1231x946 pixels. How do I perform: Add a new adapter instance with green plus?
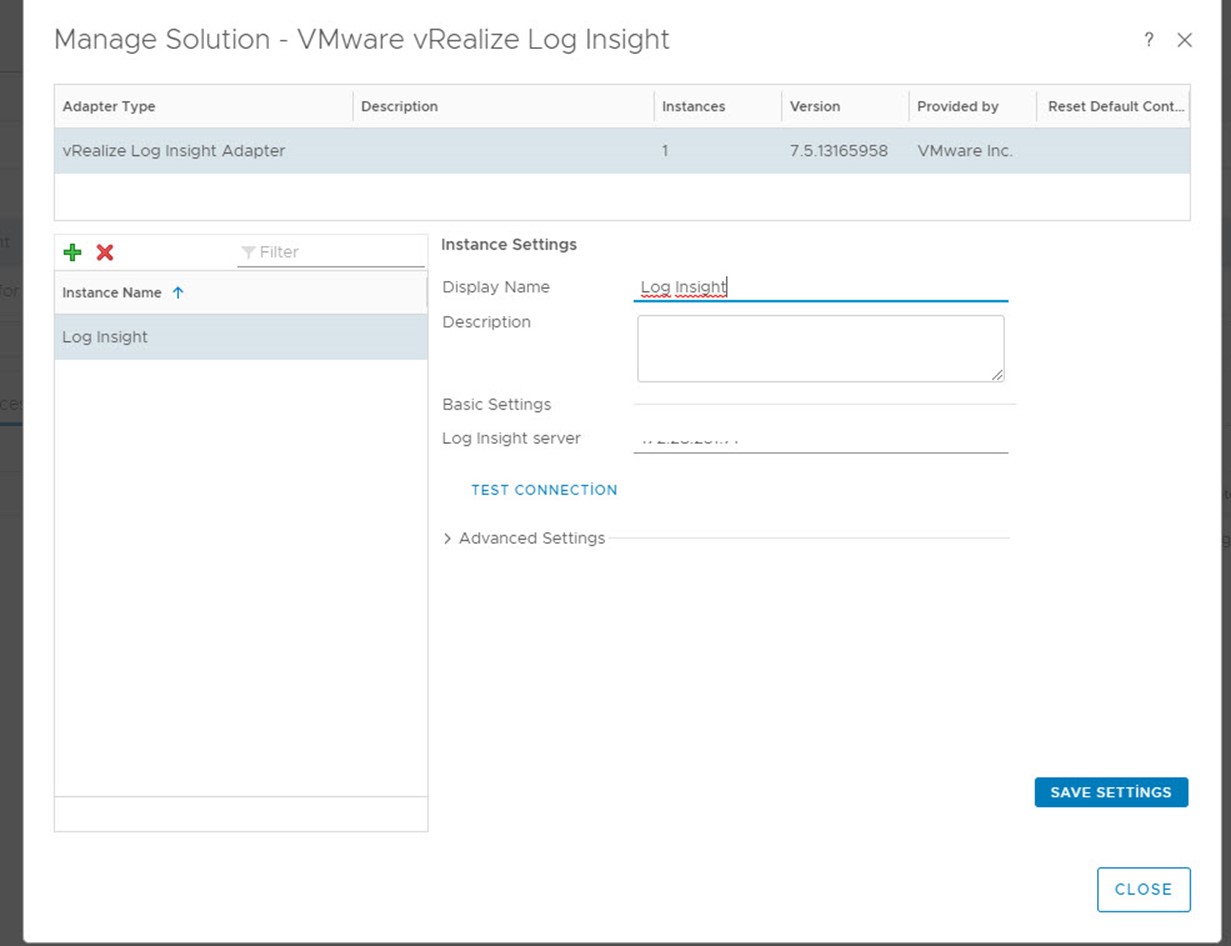pos(72,252)
